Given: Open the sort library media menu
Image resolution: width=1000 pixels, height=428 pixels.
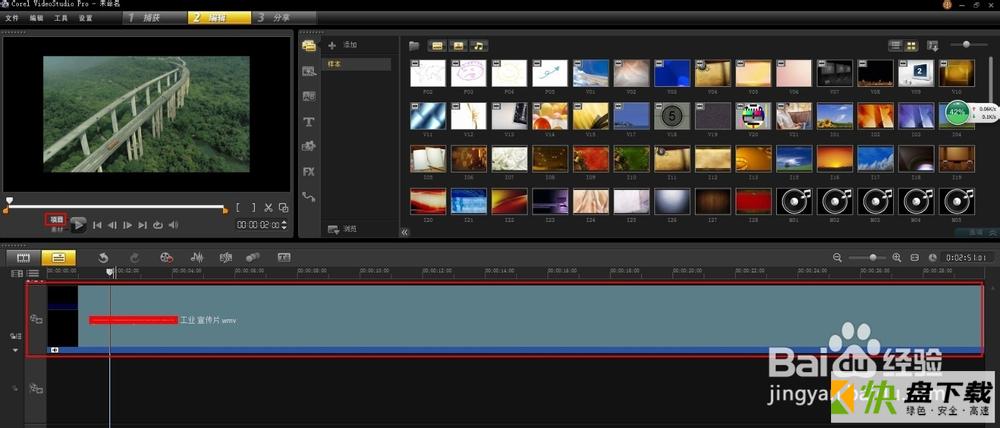Looking at the screenshot, I should tap(932, 46).
